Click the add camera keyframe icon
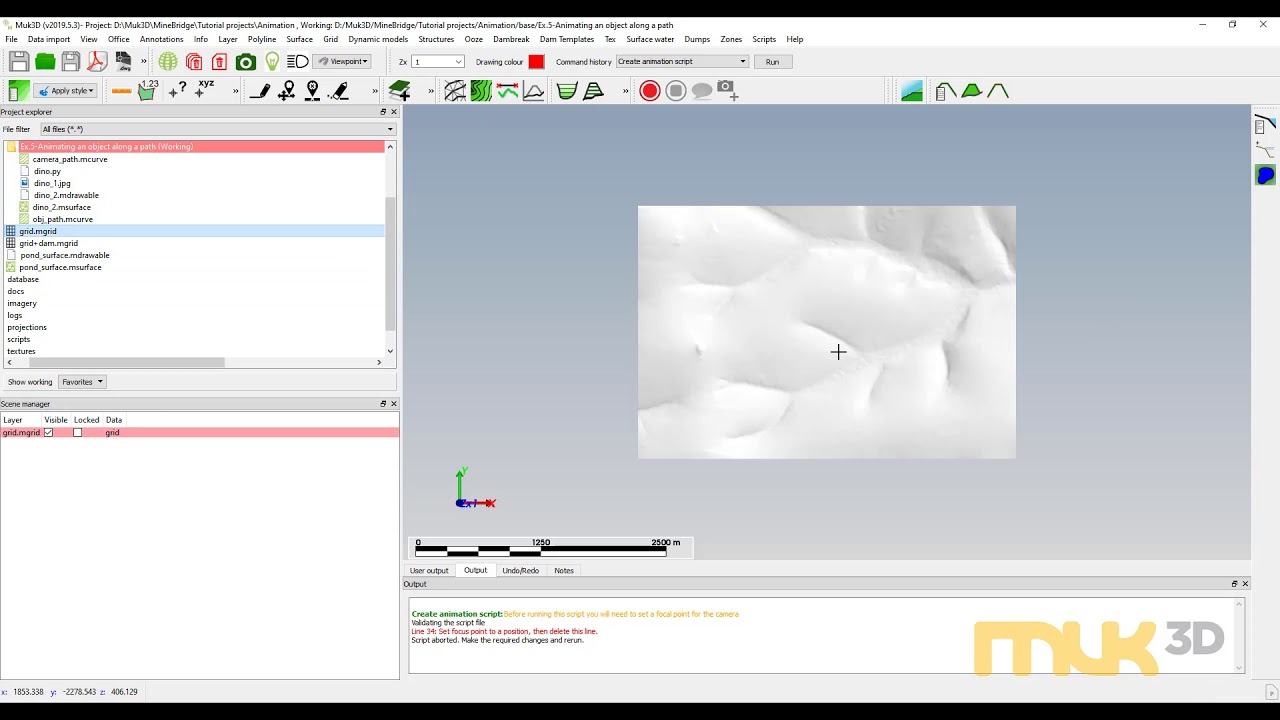Viewport: 1280px width, 720px height. pos(728,91)
